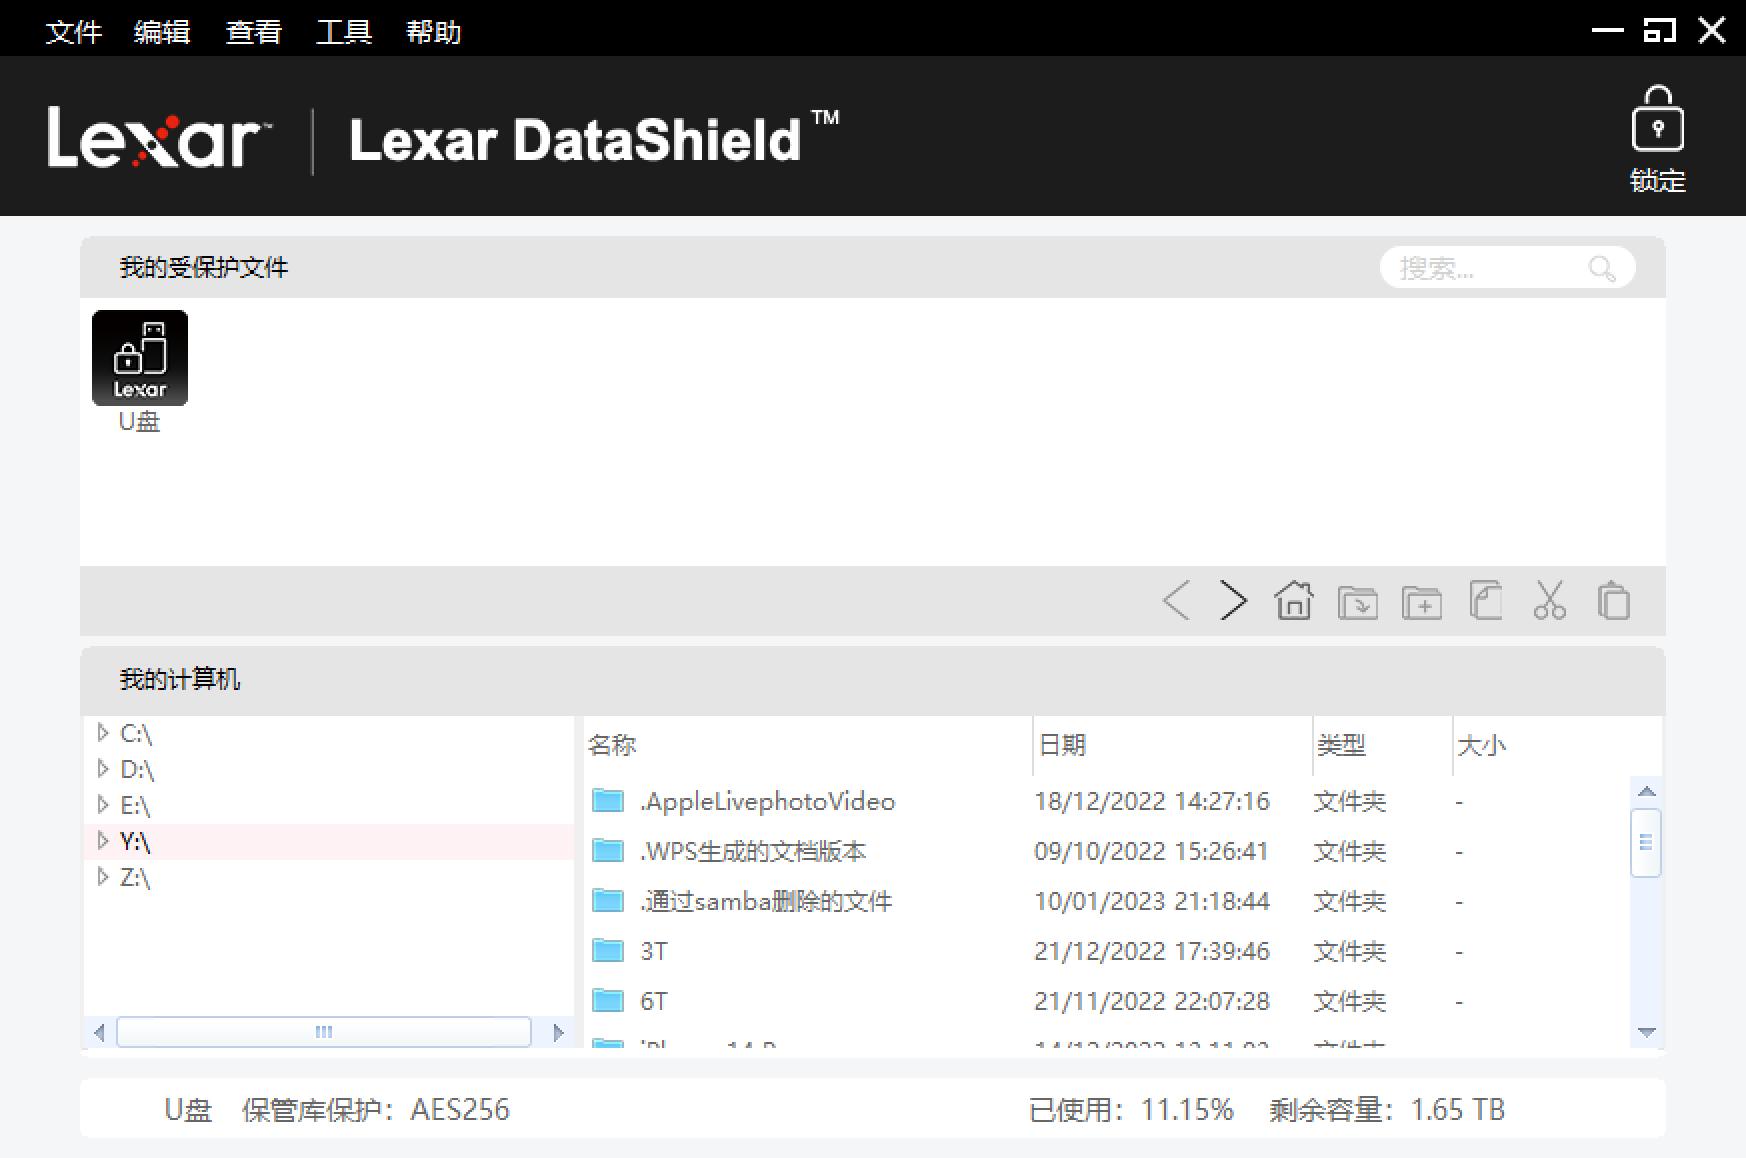Image resolution: width=1746 pixels, height=1158 pixels.
Task: Click the new folder plus icon
Action: (1422, 602)
